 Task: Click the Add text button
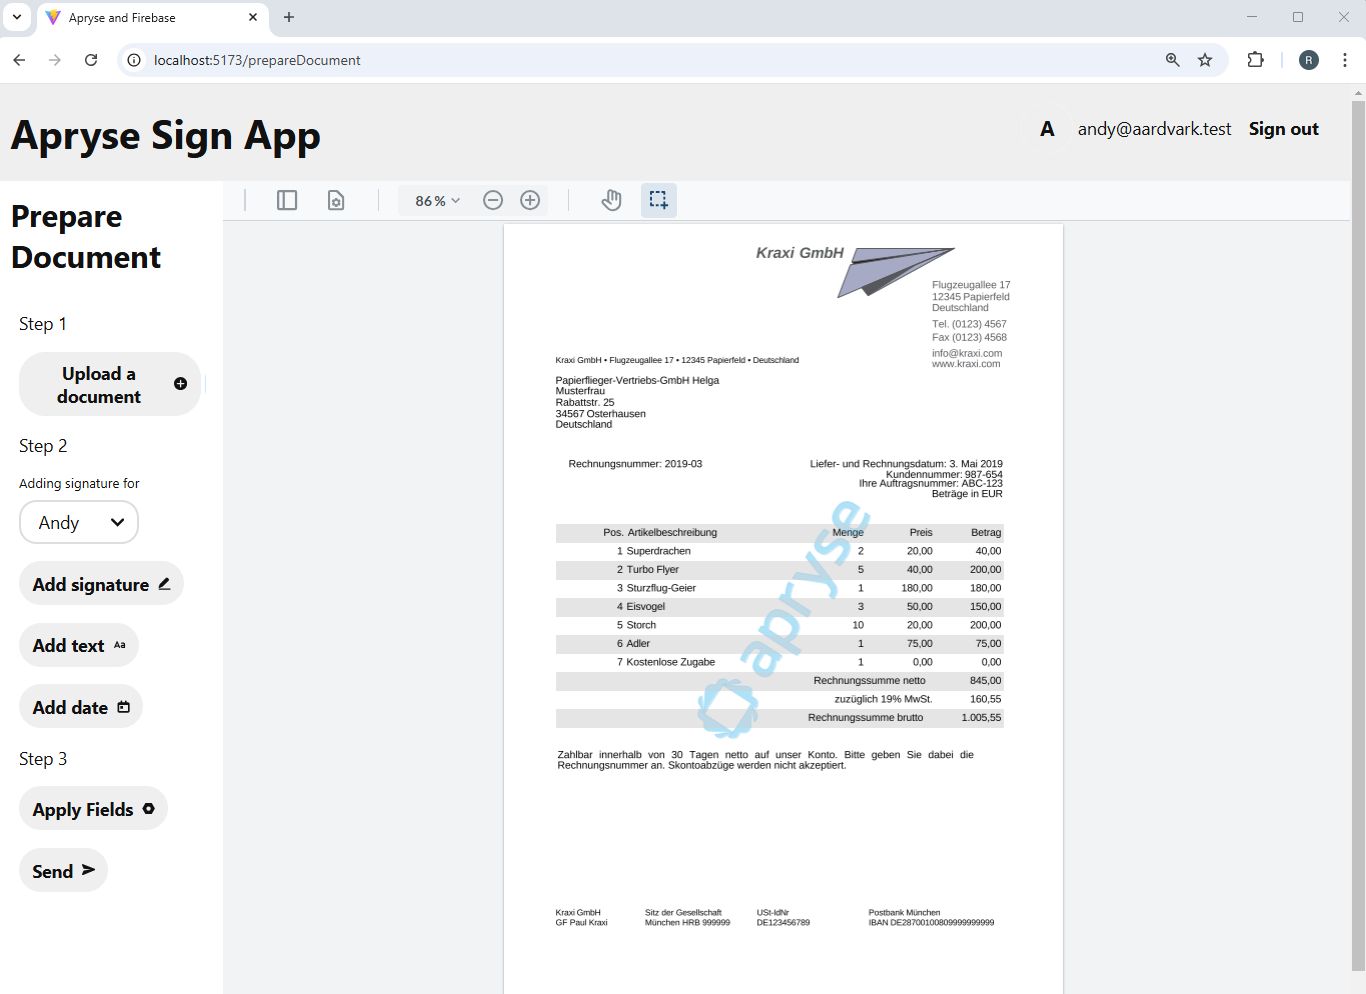[x=79, y=645]
